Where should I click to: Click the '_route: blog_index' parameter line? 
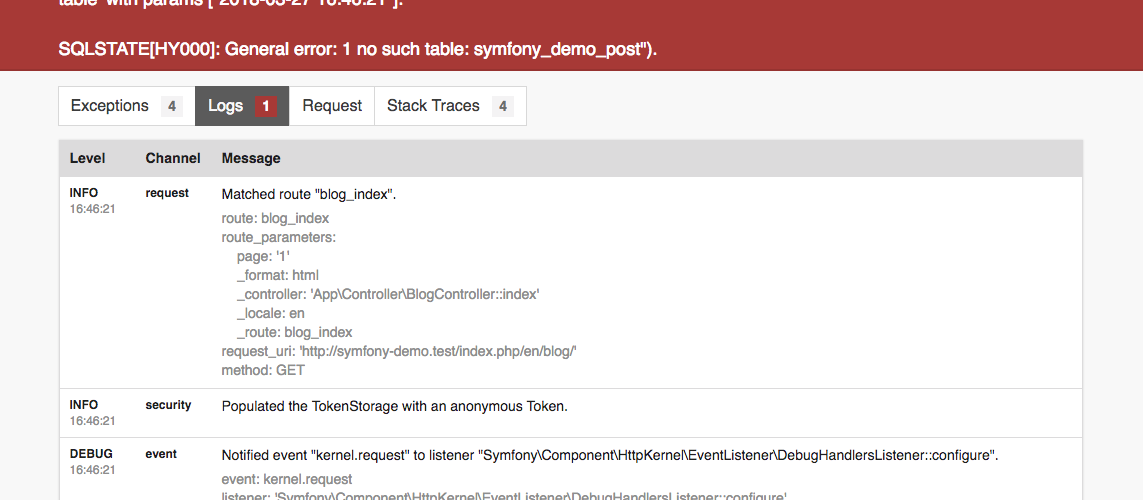[294, 332]
